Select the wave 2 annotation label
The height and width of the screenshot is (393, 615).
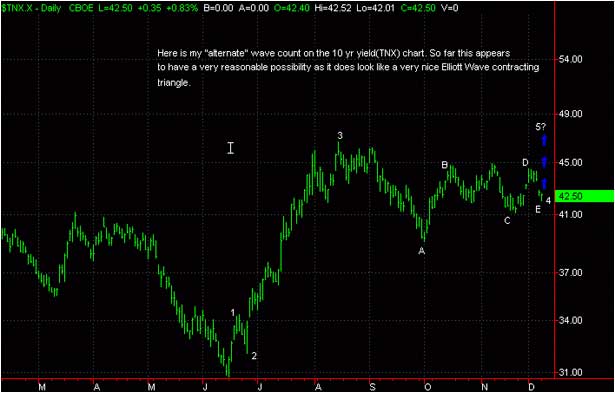coord(254,356)
